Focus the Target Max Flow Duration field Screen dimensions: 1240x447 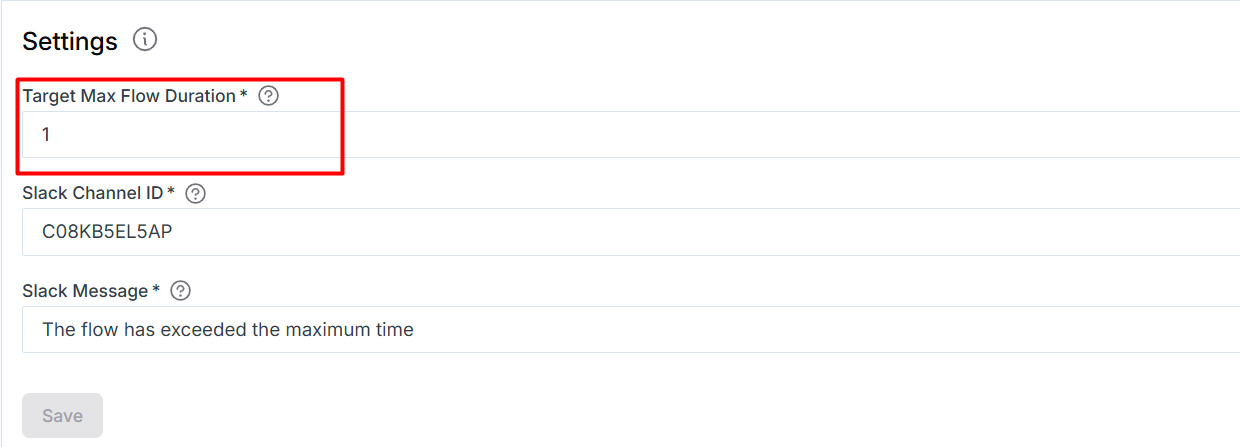tap(631, 134)
